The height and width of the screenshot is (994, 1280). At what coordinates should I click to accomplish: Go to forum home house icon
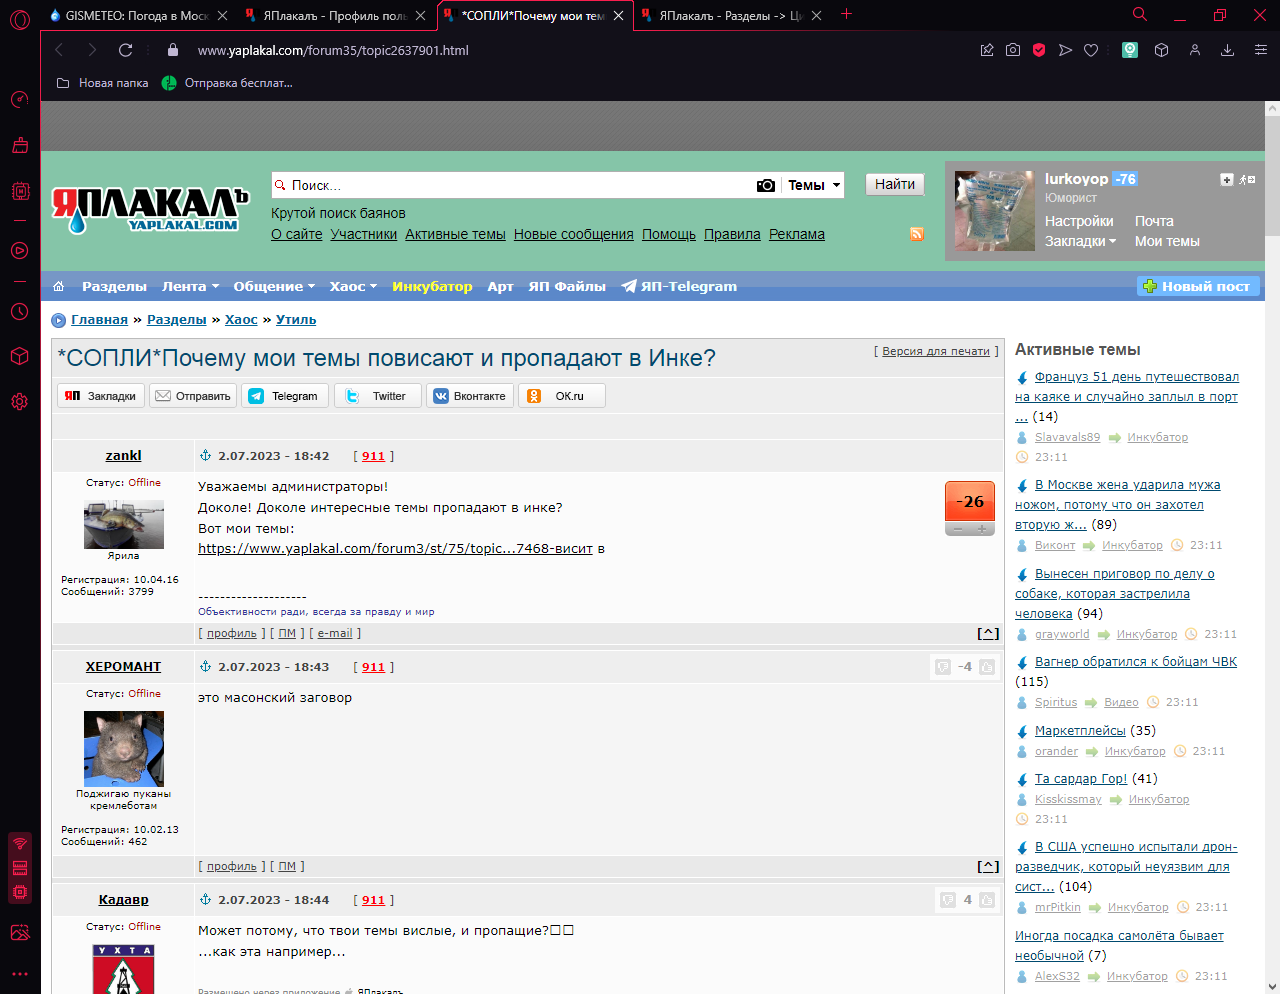pyautogui.click(x=58, y=286)
